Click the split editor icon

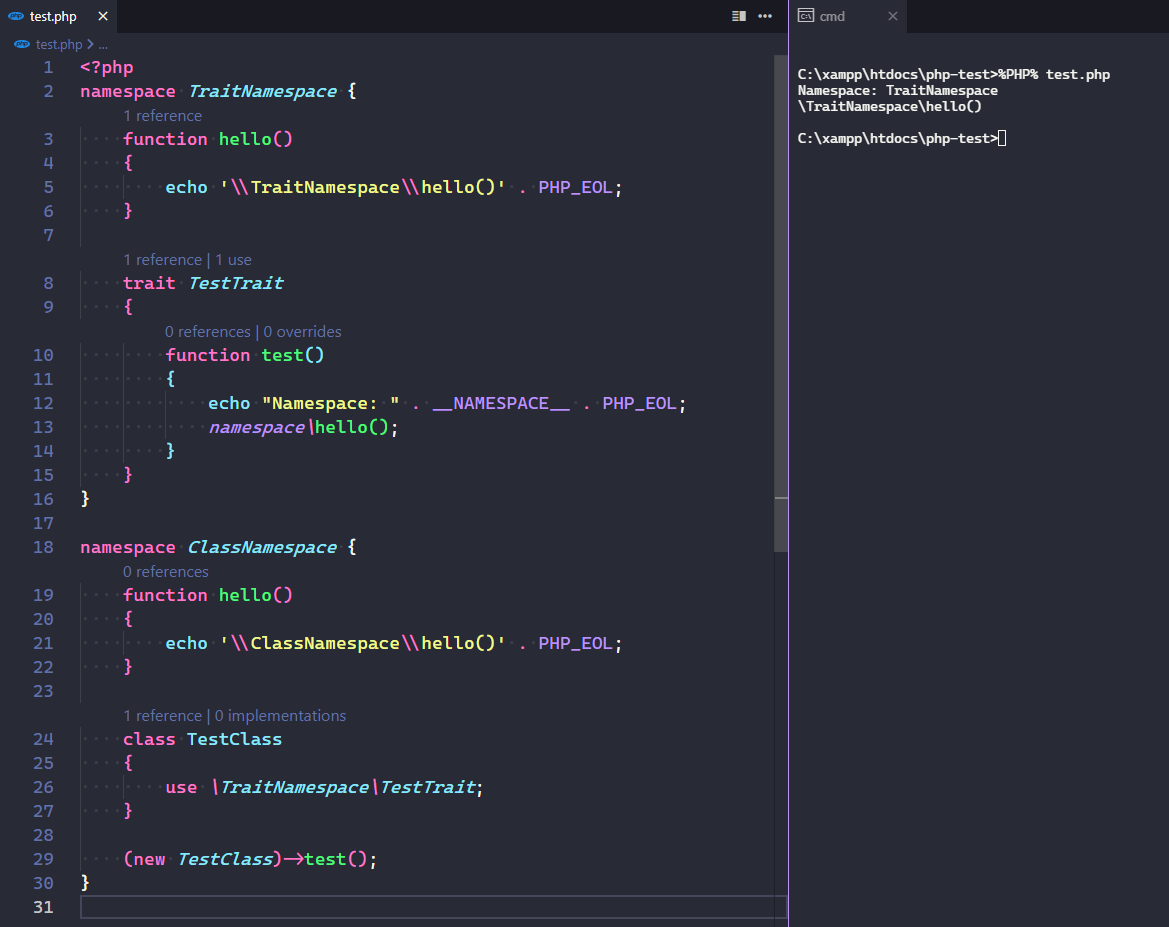click(x=739, y=16)
